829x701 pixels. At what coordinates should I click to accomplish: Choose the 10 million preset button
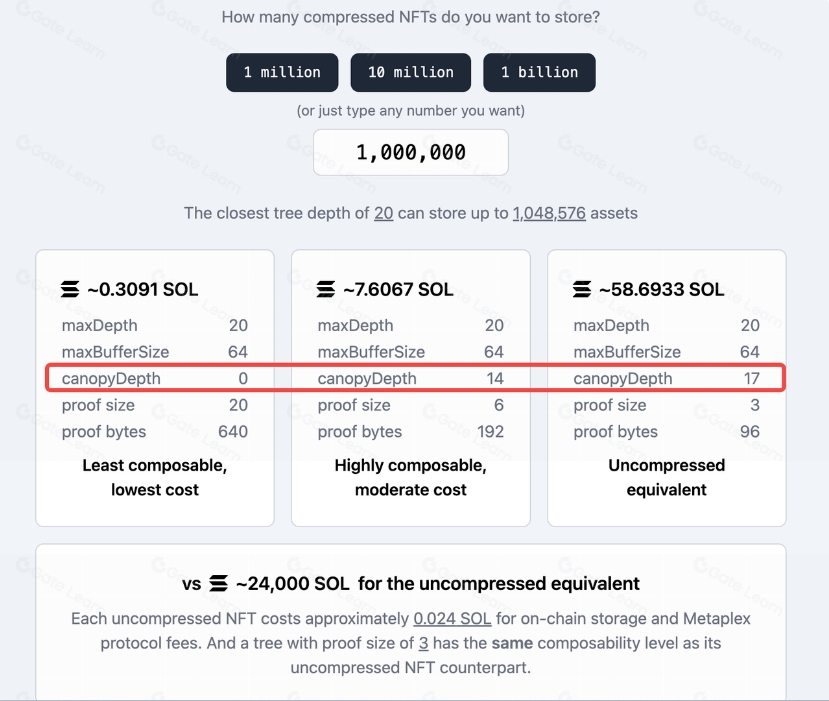coord(411,72)
